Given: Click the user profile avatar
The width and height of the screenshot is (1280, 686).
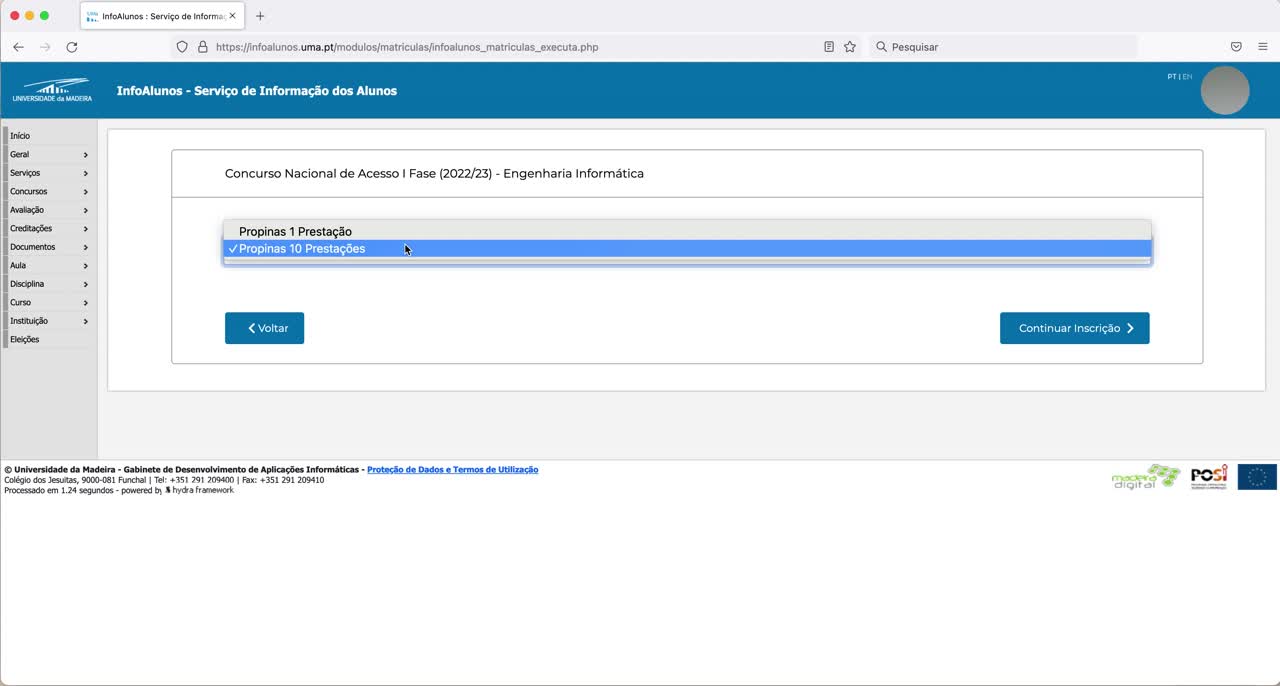Looking at the screenshot, I should [1224, 91].
